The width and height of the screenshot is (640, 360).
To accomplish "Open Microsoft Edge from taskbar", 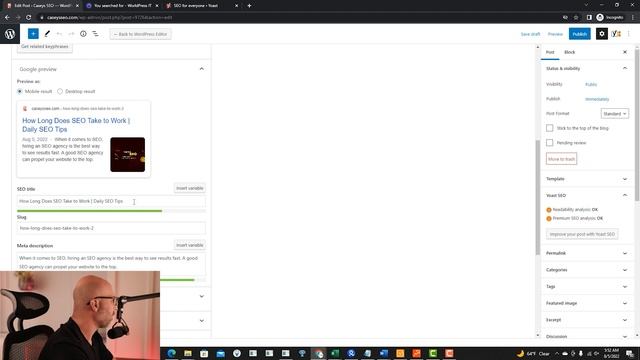I will 171,353.
